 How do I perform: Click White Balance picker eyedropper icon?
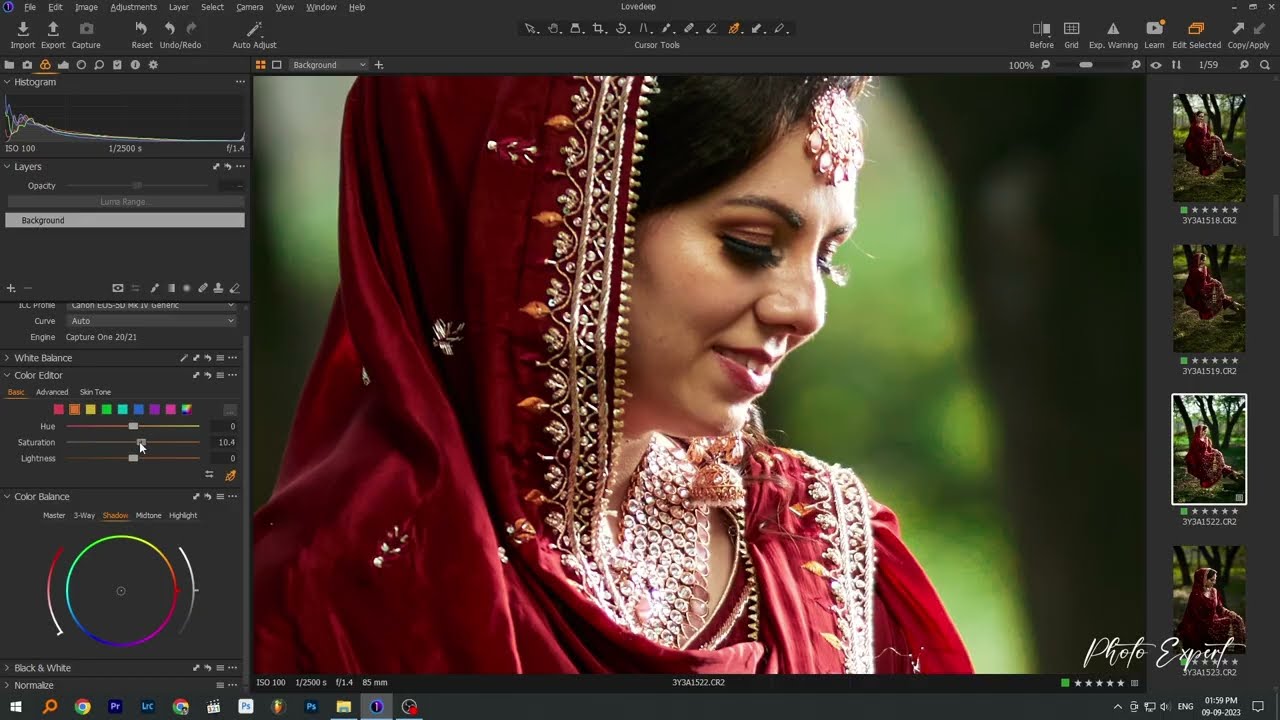tap(183, 358)
